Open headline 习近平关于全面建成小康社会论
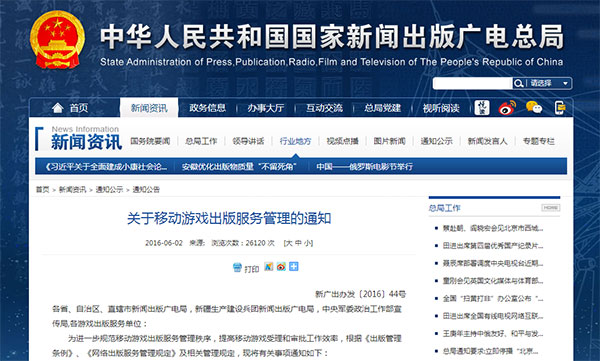600x361 pixels. click(x=106, y=167)
